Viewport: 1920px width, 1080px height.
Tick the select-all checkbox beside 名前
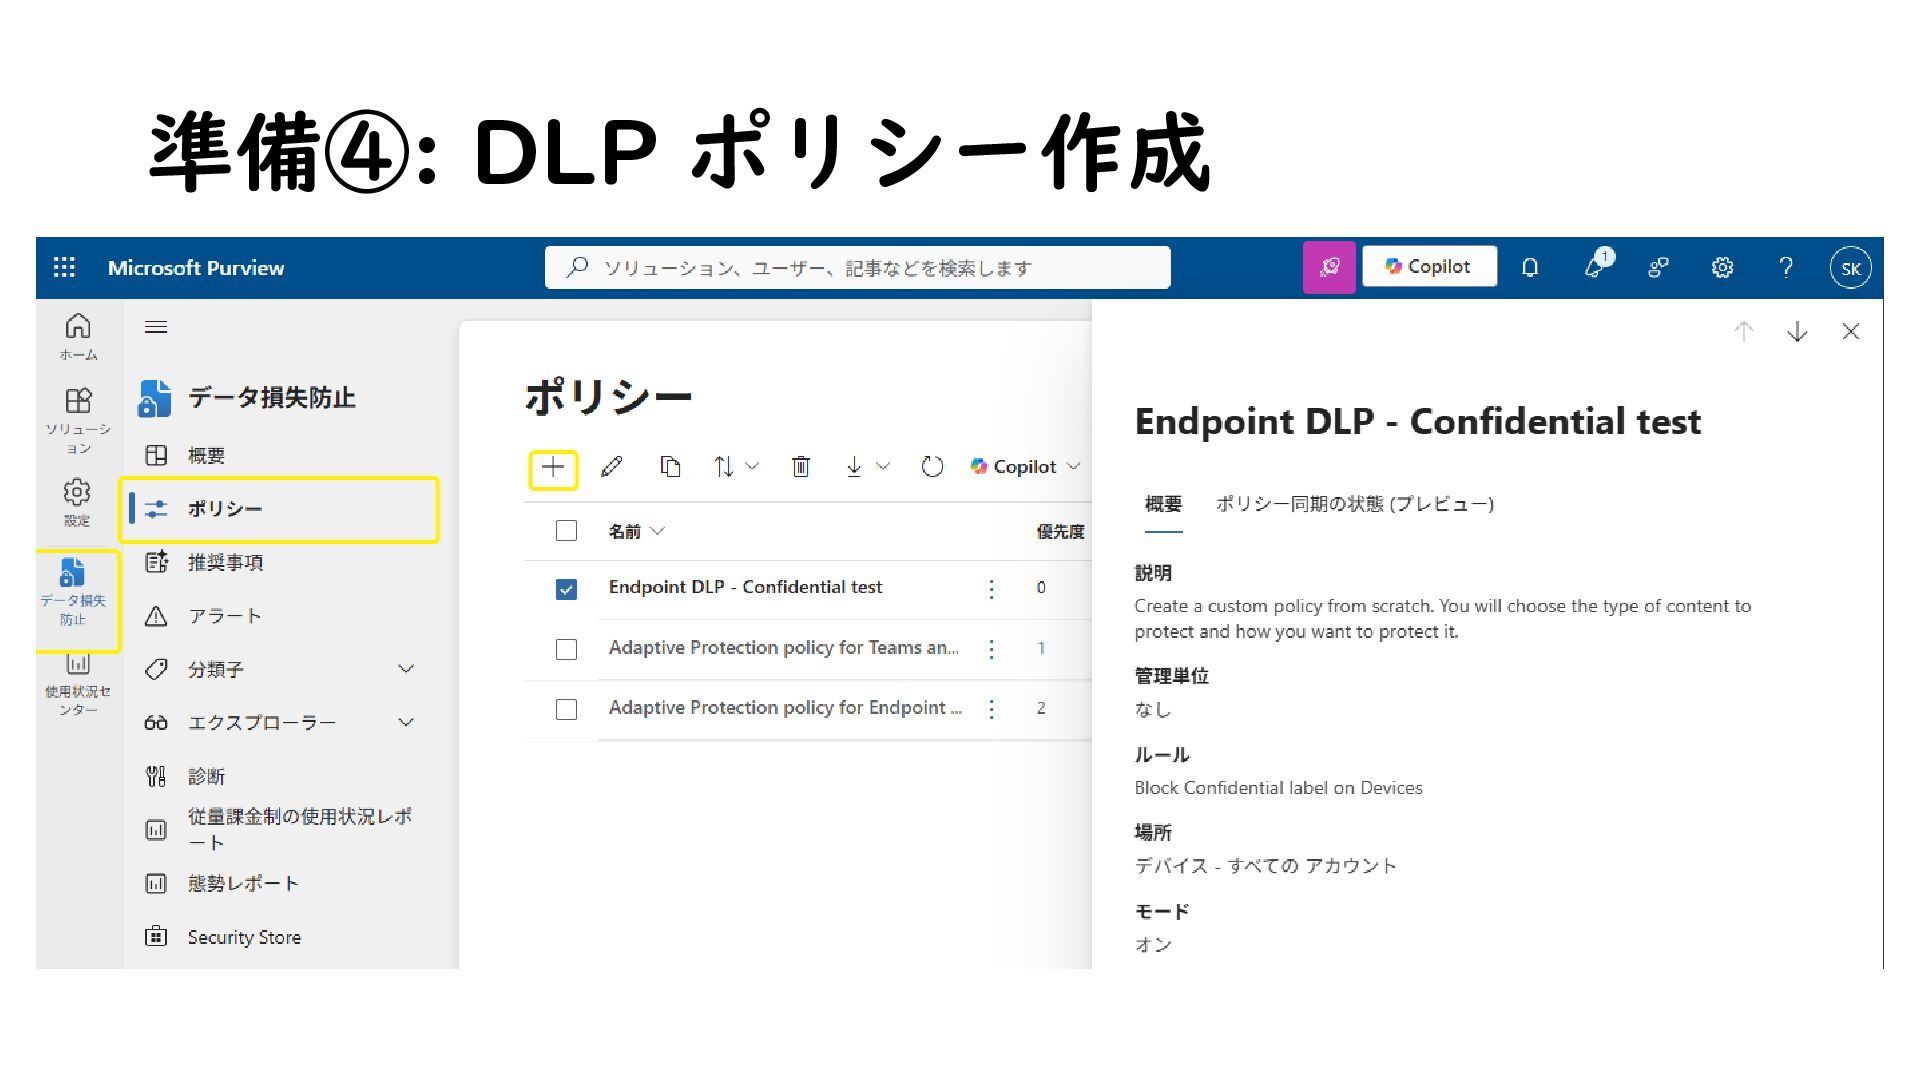(566, 530)
